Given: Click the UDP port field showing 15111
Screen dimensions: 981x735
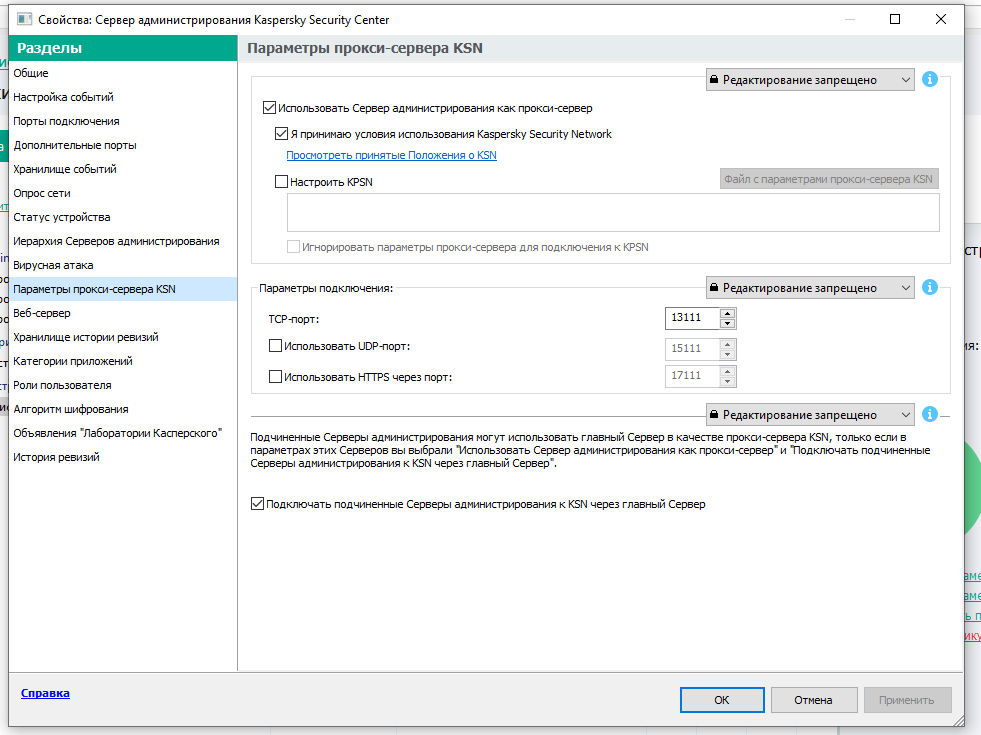Looking at the screenshot, I should tap(693, 348).
